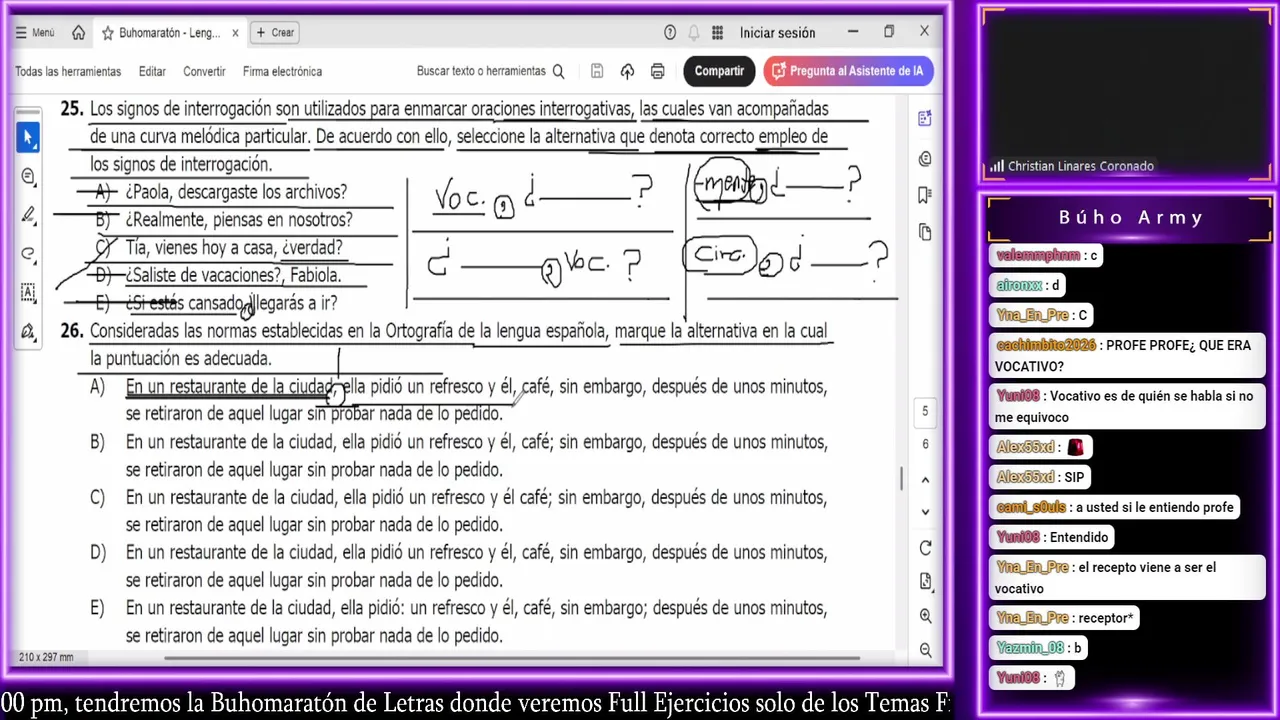Click the horizontal document scrollbar

[x=511, y=658]
